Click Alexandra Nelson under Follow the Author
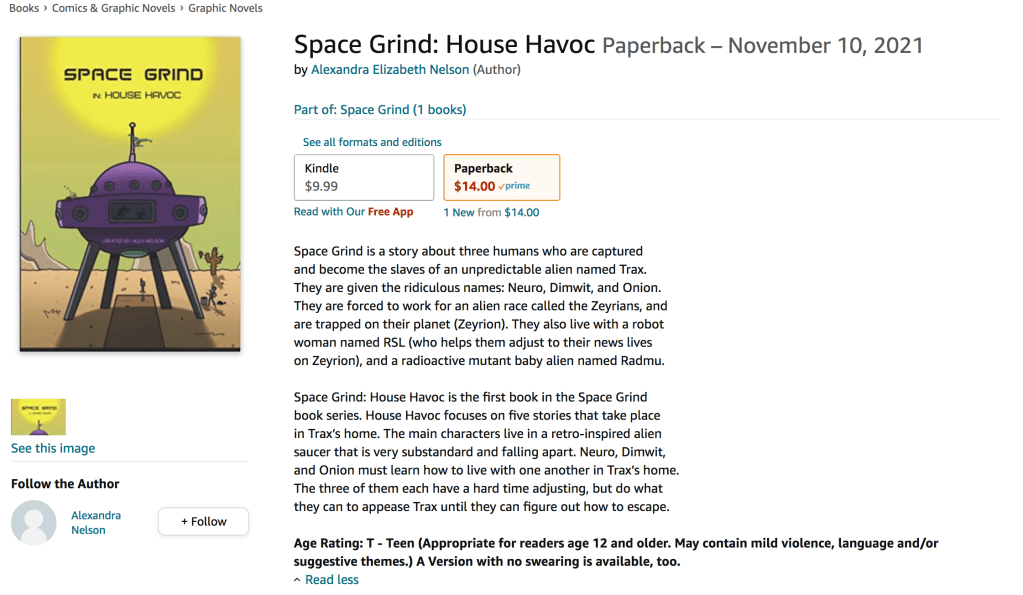This screenshot has height=595, width=1023. 96,522
